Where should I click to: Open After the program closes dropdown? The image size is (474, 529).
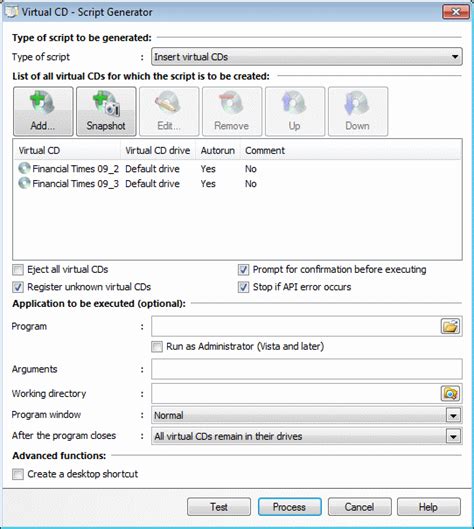pos(307,436)
